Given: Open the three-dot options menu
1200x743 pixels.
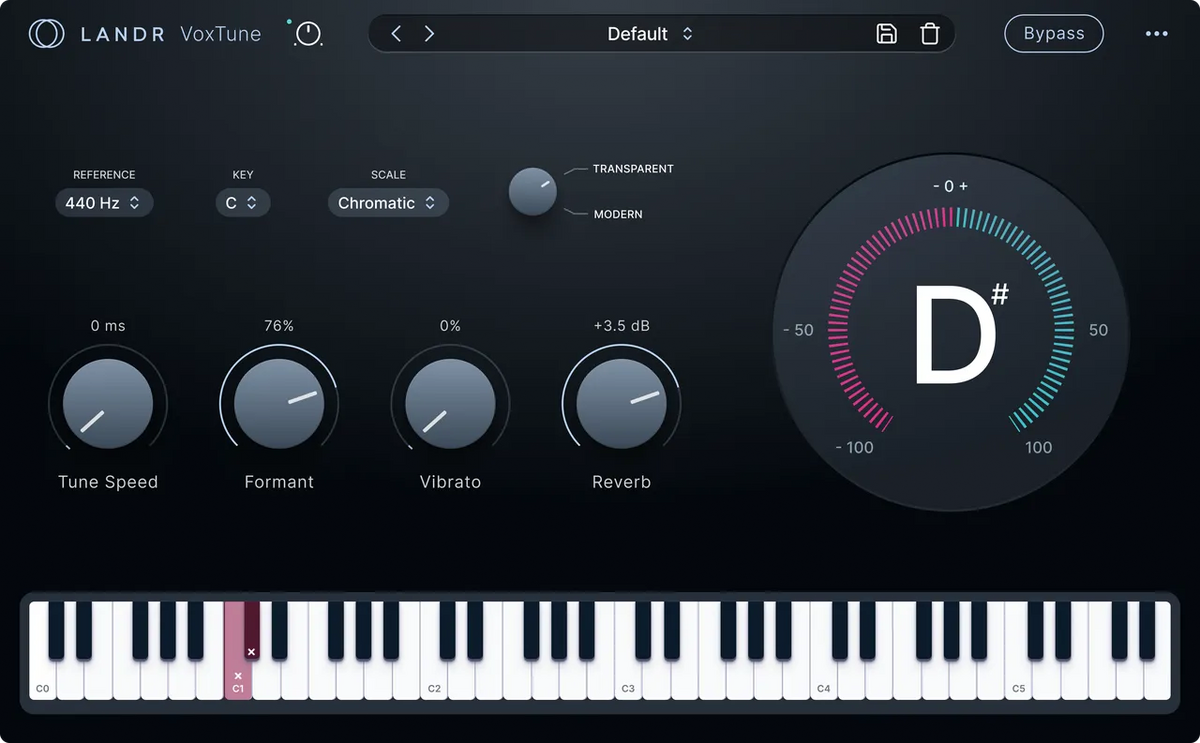Looking at the screenshot, I should [1156, 33].
